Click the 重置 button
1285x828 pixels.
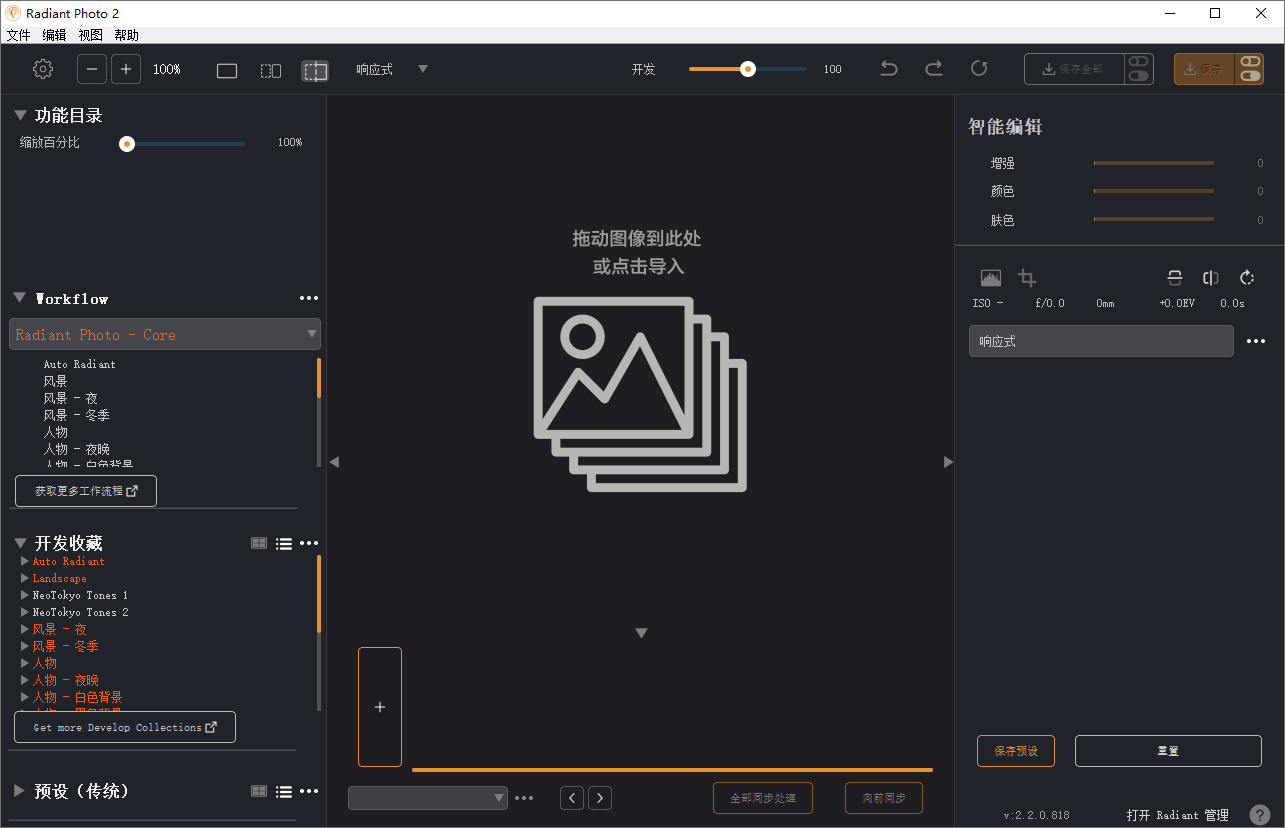click(1168, 751)
